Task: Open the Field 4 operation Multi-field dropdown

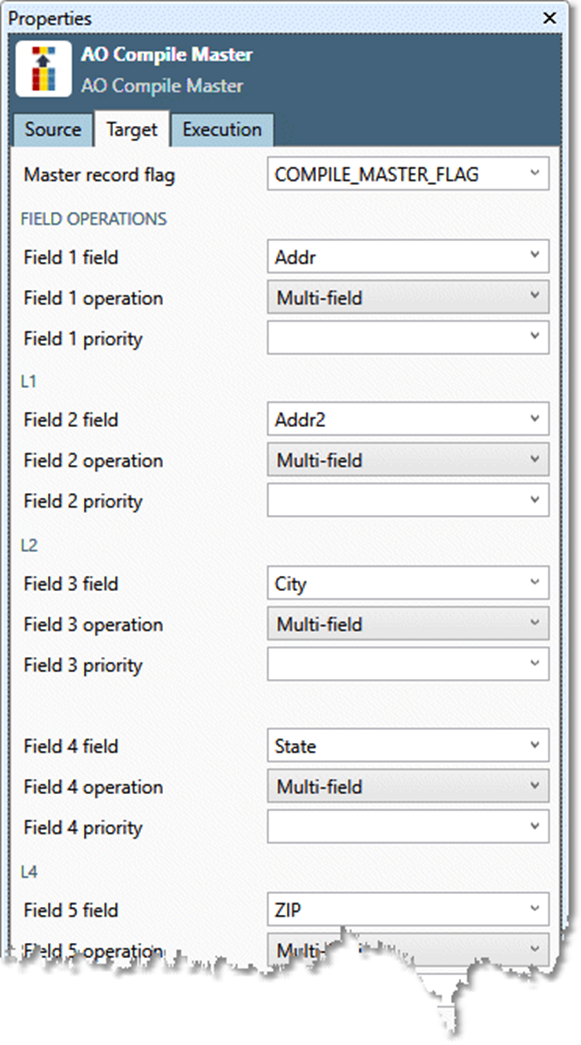Action: pyautogui.click(x=408, y=786)
